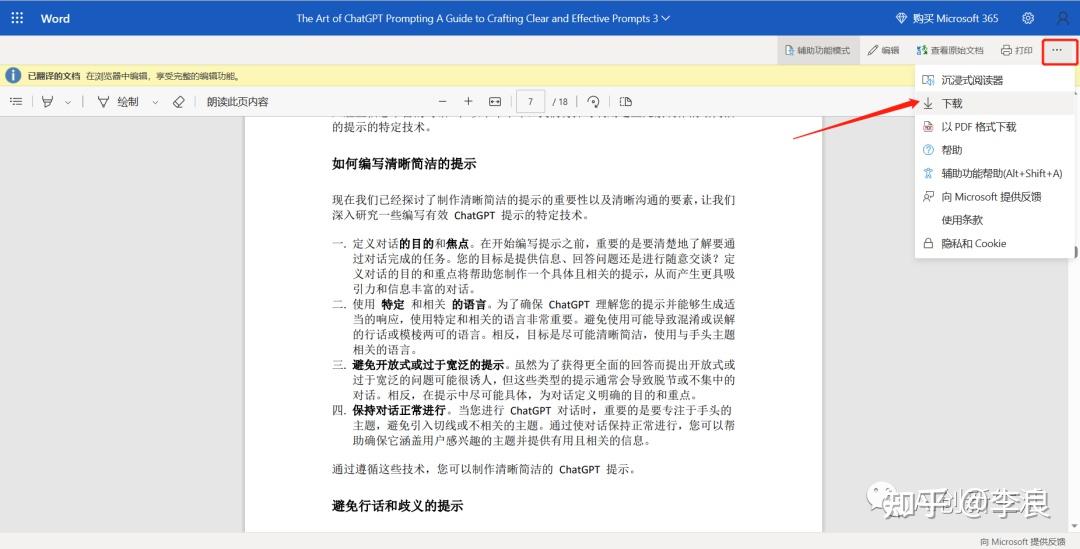The image size is (1080, 549).
Task: Click the 如何编写清晰简洁的提示 heading
Action: click(404, 164)
